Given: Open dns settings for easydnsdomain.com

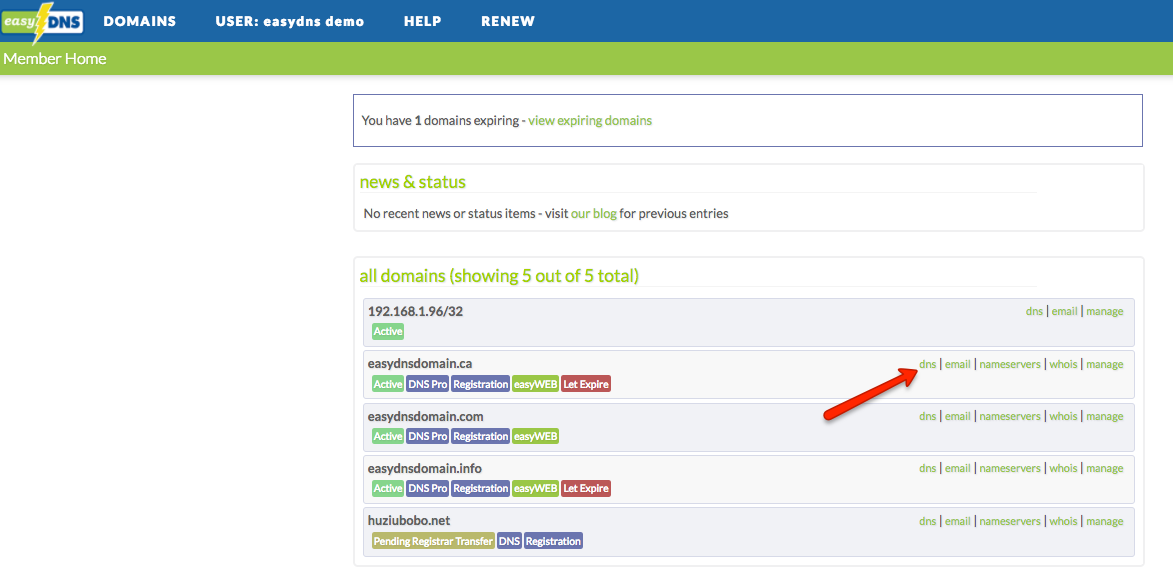Looking at the screenshot, I should point(928,416).
